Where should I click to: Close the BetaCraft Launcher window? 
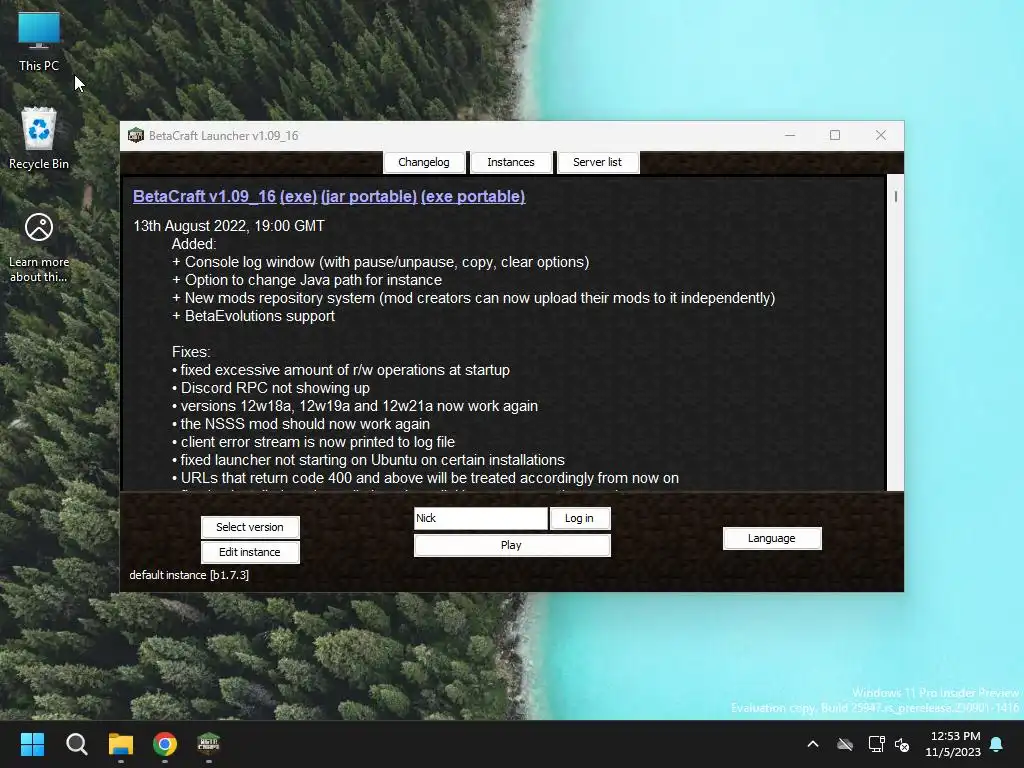(881, 135)
